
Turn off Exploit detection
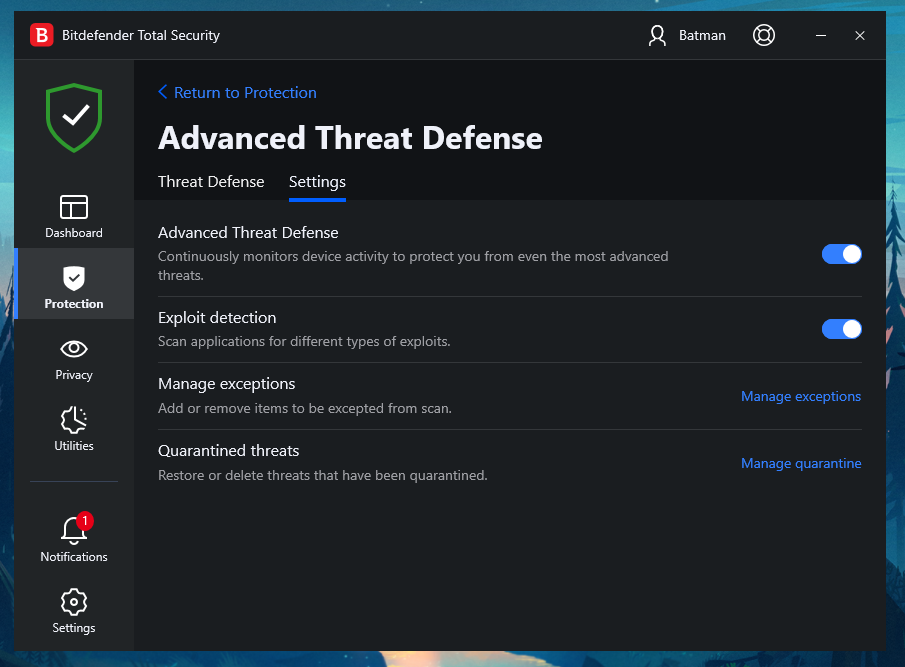click(841, 329)
